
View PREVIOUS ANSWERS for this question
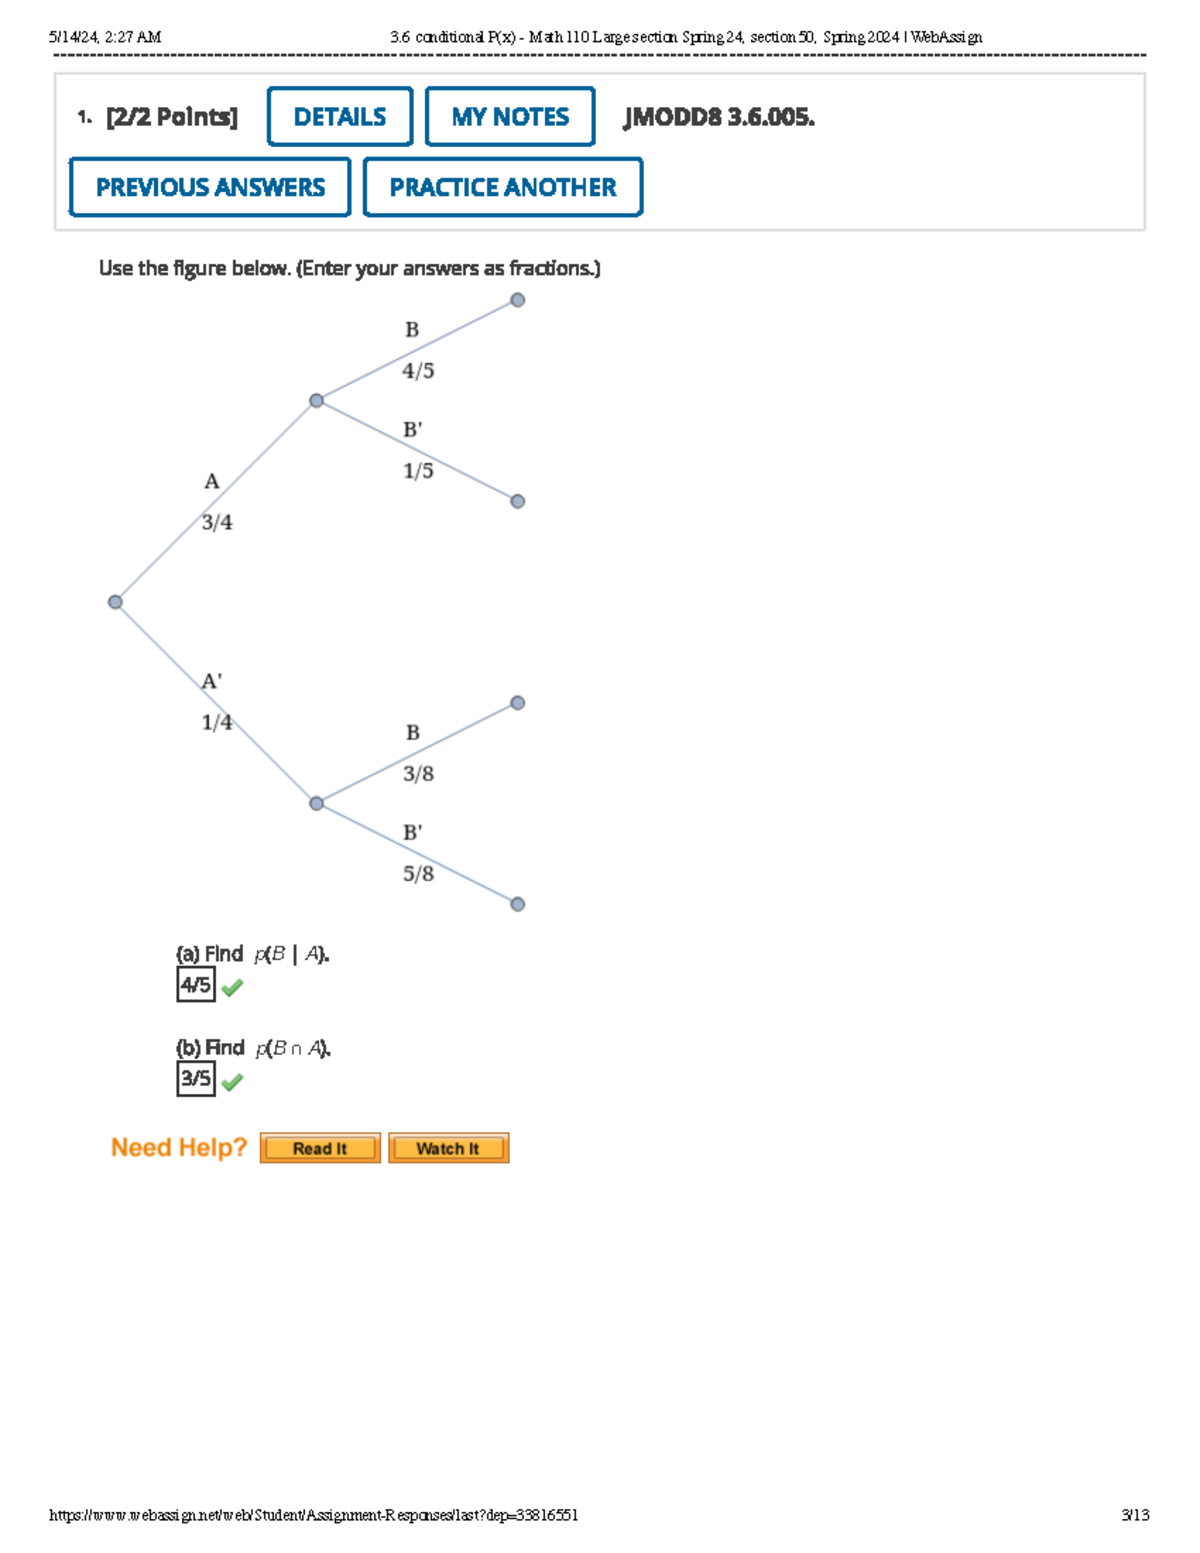click(x=209, y=186)
